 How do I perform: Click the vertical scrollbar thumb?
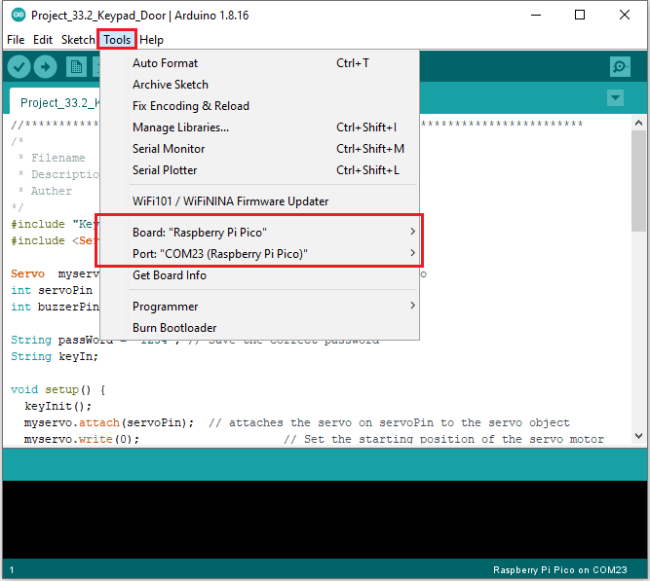[x=638, y=181]
